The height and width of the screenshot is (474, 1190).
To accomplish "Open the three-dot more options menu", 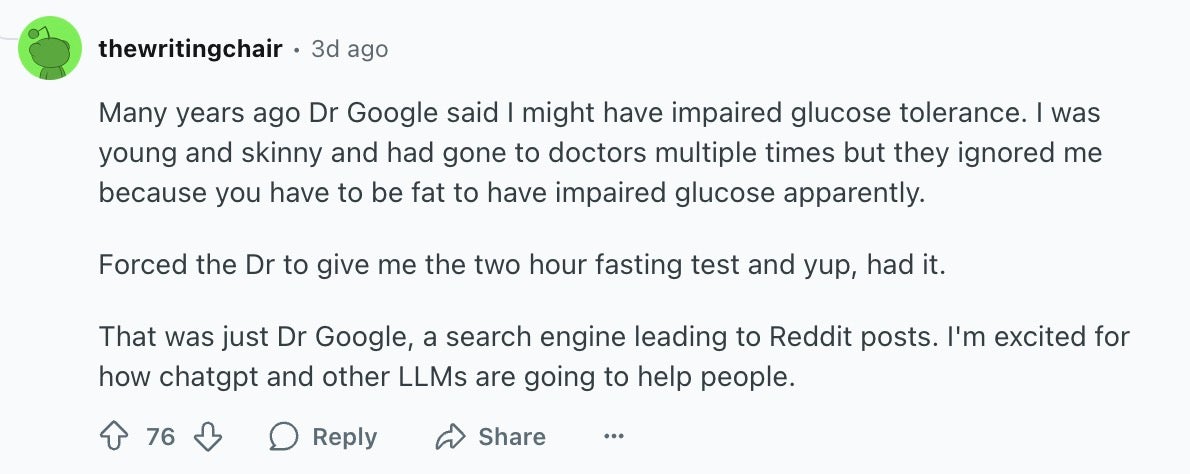I will click(613, 437).
